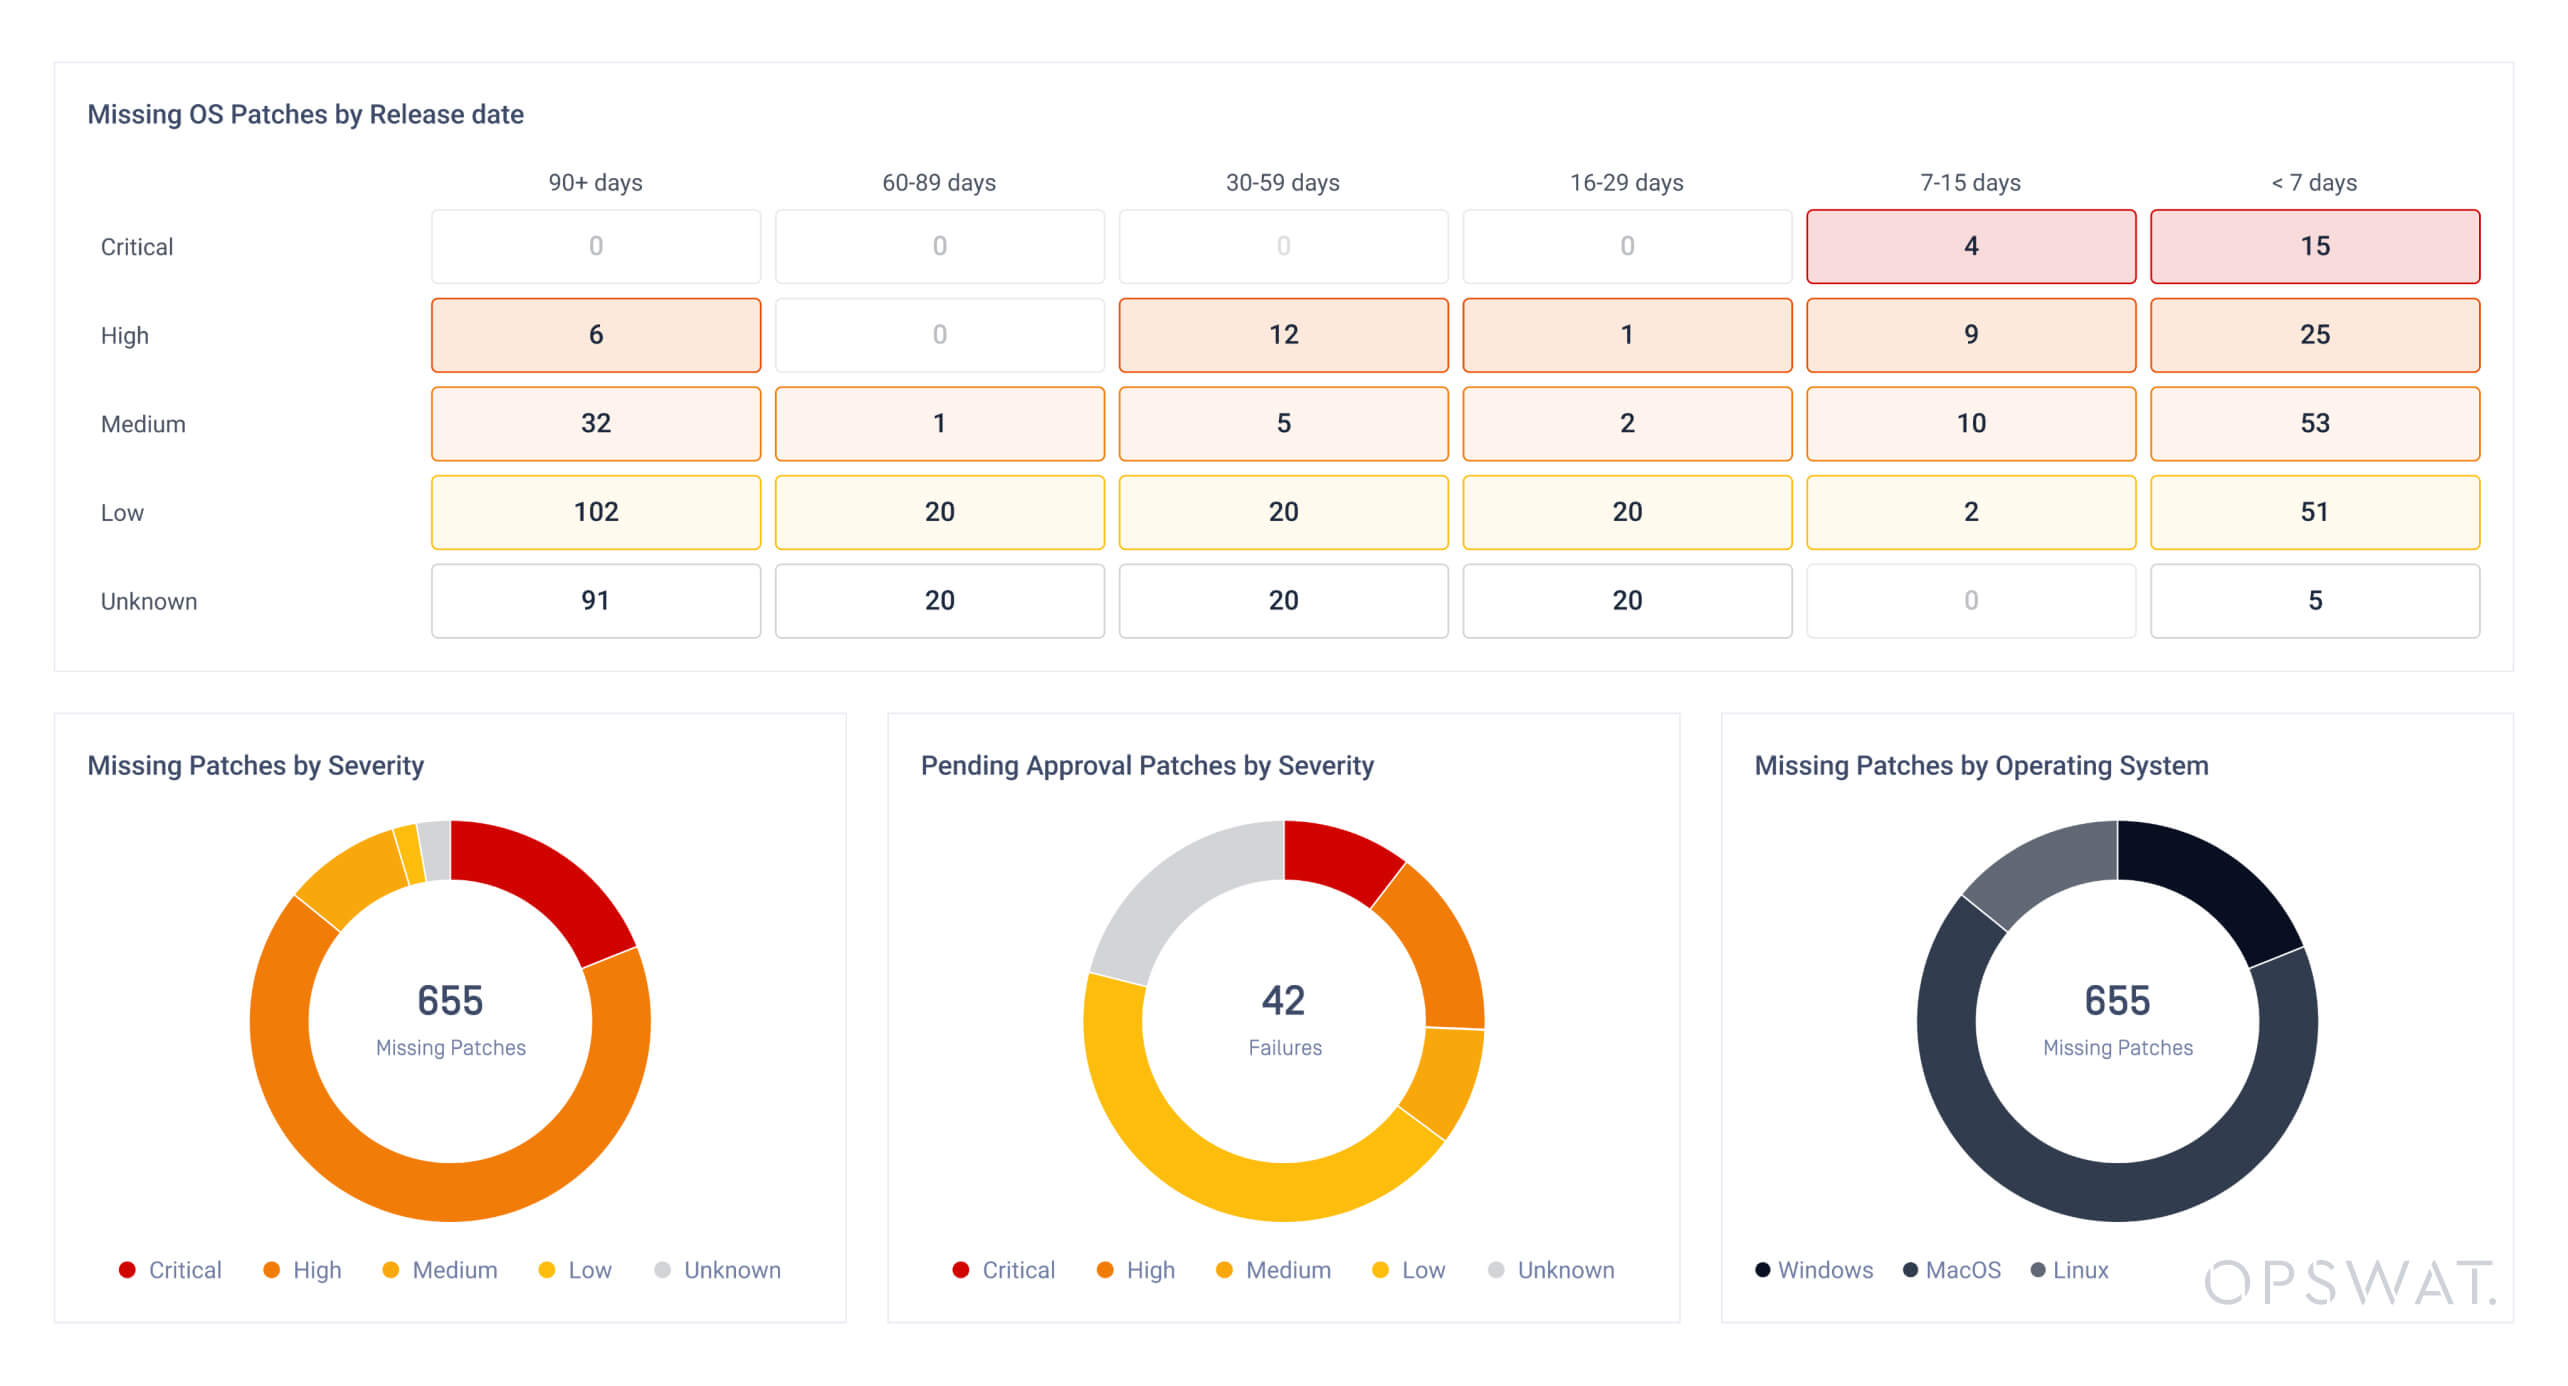This screenshot has height=1386, width=2568.
Task: Select the Low 90+ days cell showing 102
Action: (595, 512)
